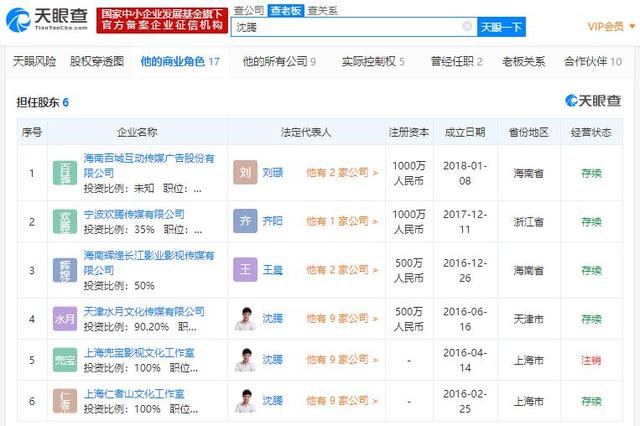The image size is (640, 426).
Task: Open 王晨 representative name link
Action: pos(273,270)
